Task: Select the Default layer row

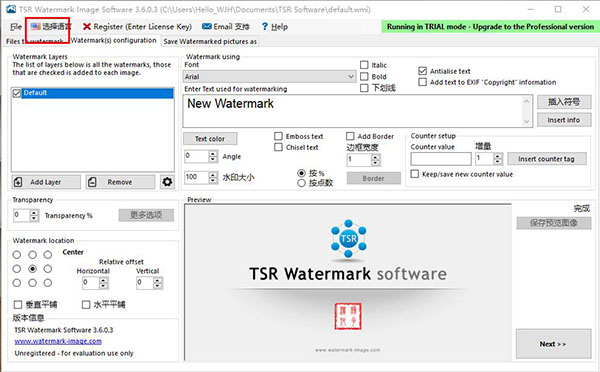Action: [x=93, y=93]
